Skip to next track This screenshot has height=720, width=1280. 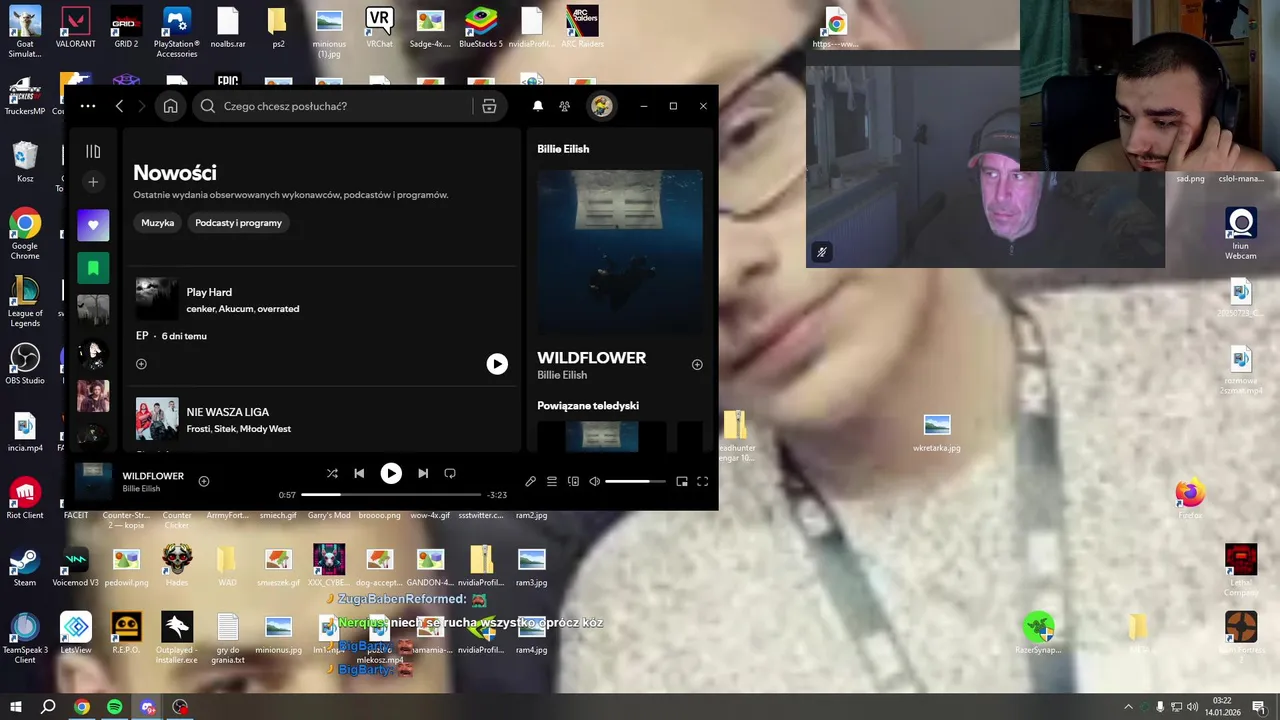click(423, 473)
